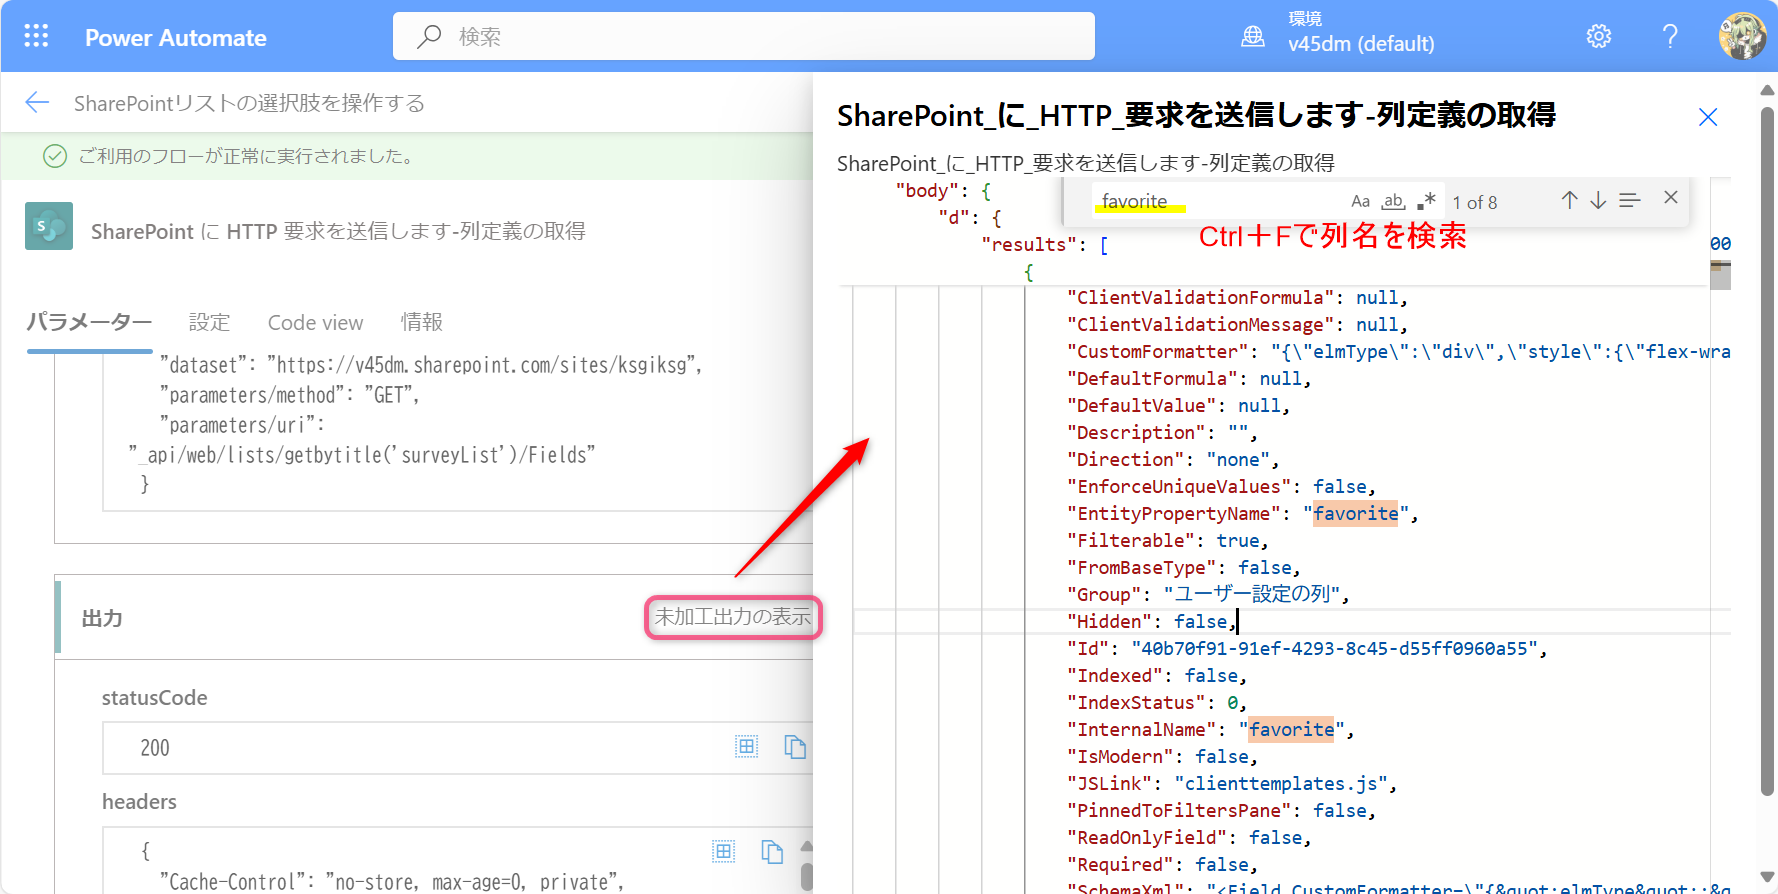Click the "Hidden": false line
Screen dimensions: 1778x894
tap(1152, 622)
